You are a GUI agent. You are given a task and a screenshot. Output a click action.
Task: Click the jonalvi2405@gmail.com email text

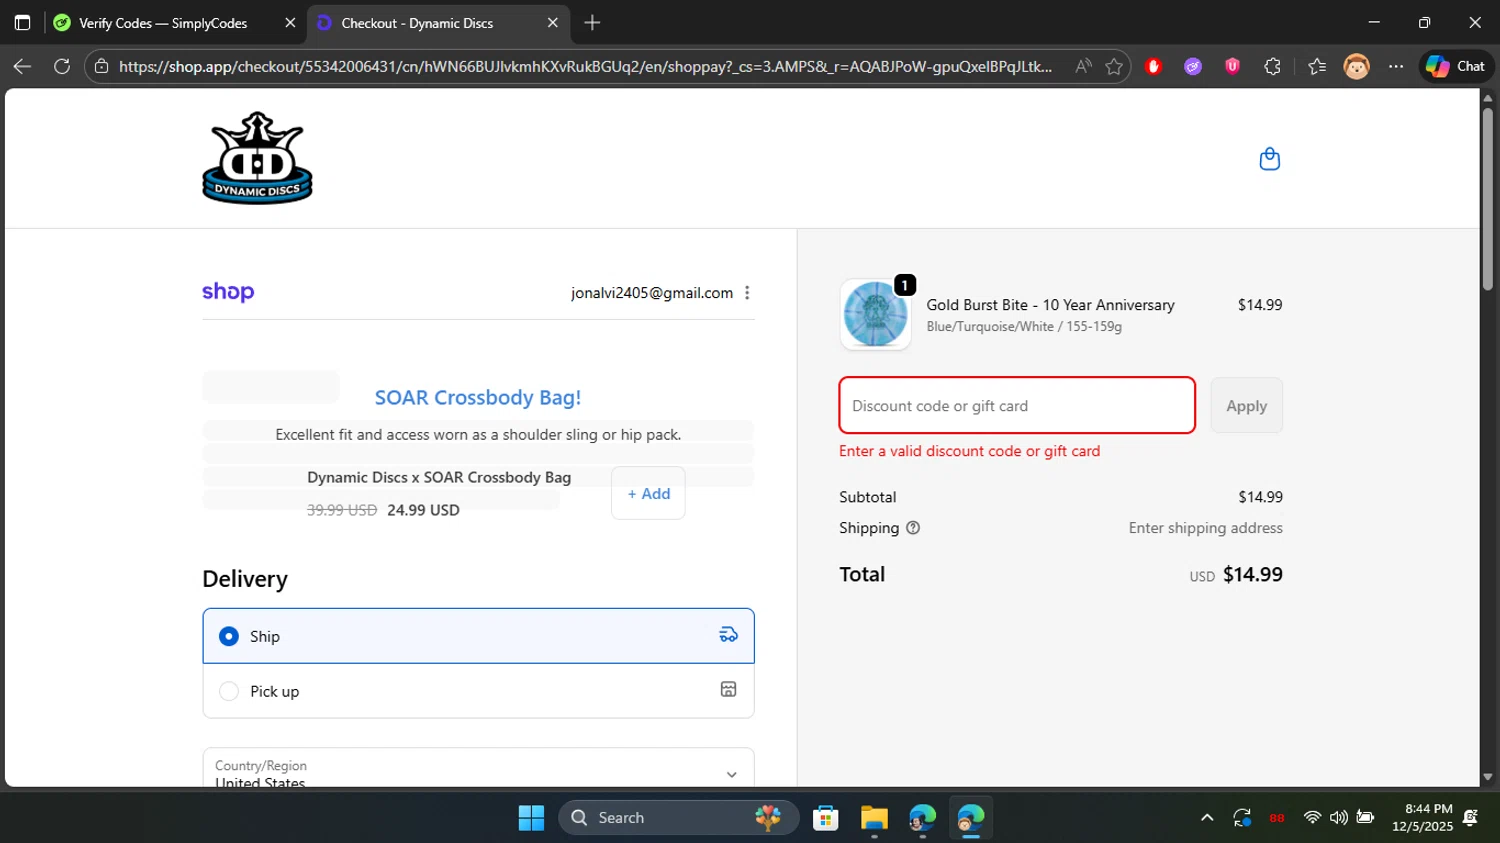tap(652, 293)
